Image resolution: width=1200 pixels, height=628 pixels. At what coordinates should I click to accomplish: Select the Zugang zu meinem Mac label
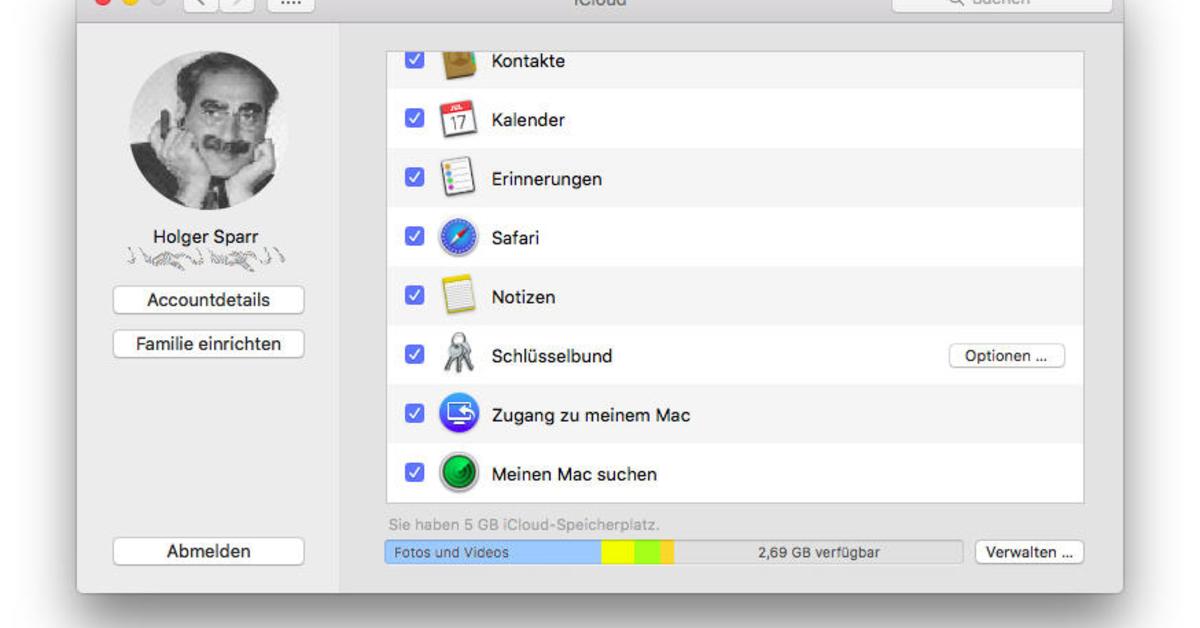[591, 415]
